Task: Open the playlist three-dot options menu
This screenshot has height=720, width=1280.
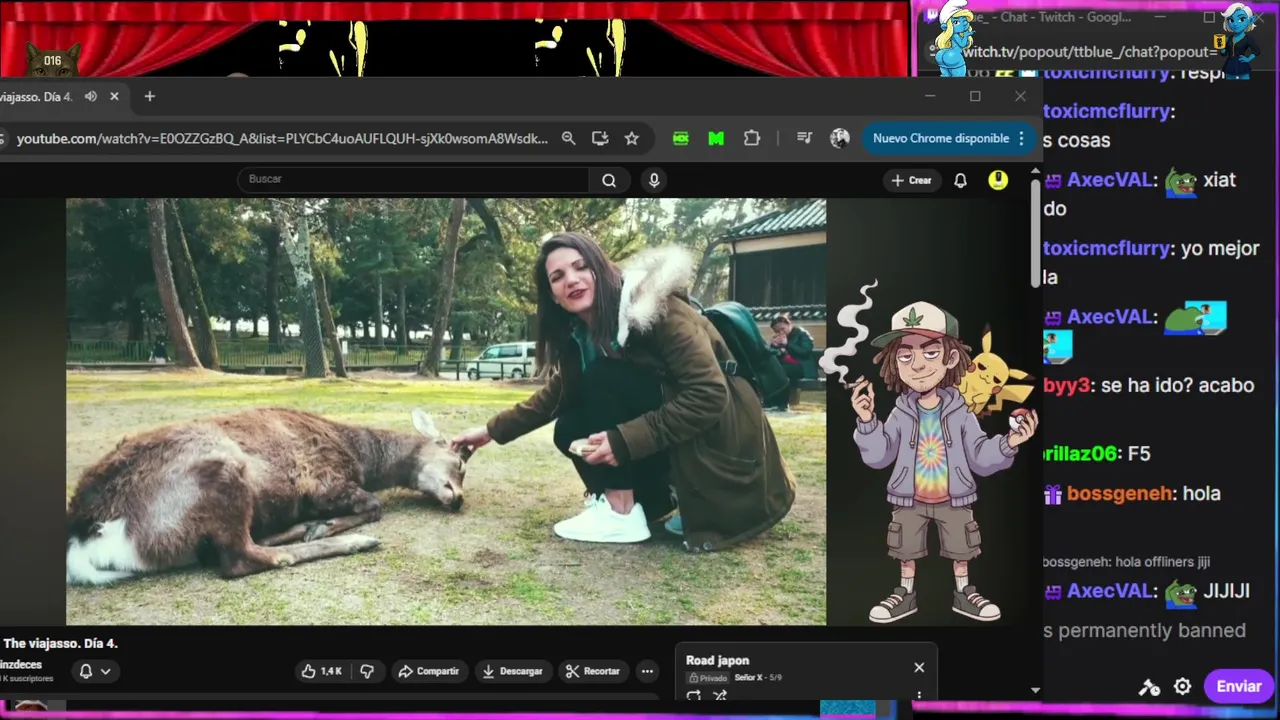Action: coord(919,696)
